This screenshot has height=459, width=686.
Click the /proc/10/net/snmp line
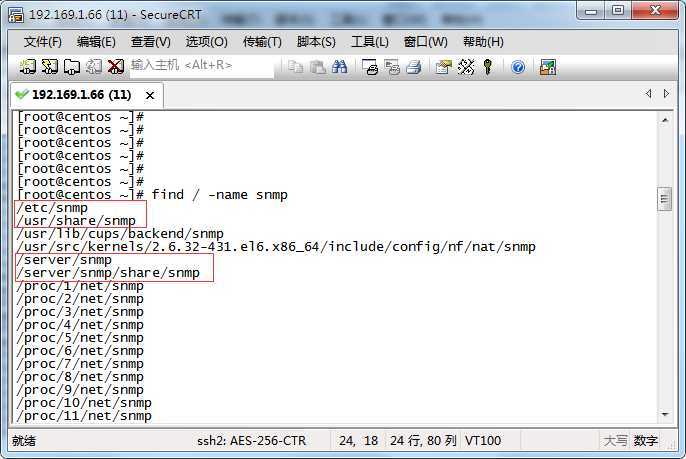[84, 403]
